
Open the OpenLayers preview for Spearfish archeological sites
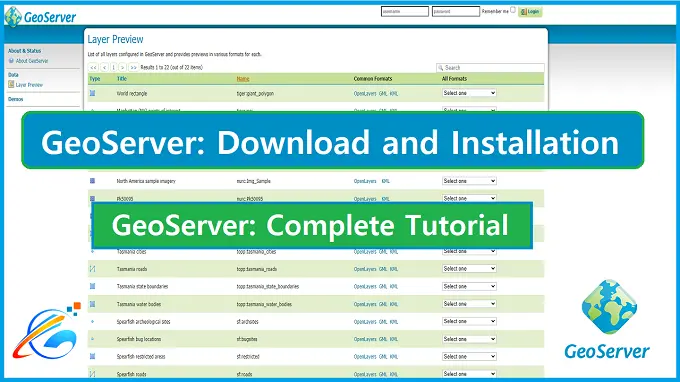[365, 322]
